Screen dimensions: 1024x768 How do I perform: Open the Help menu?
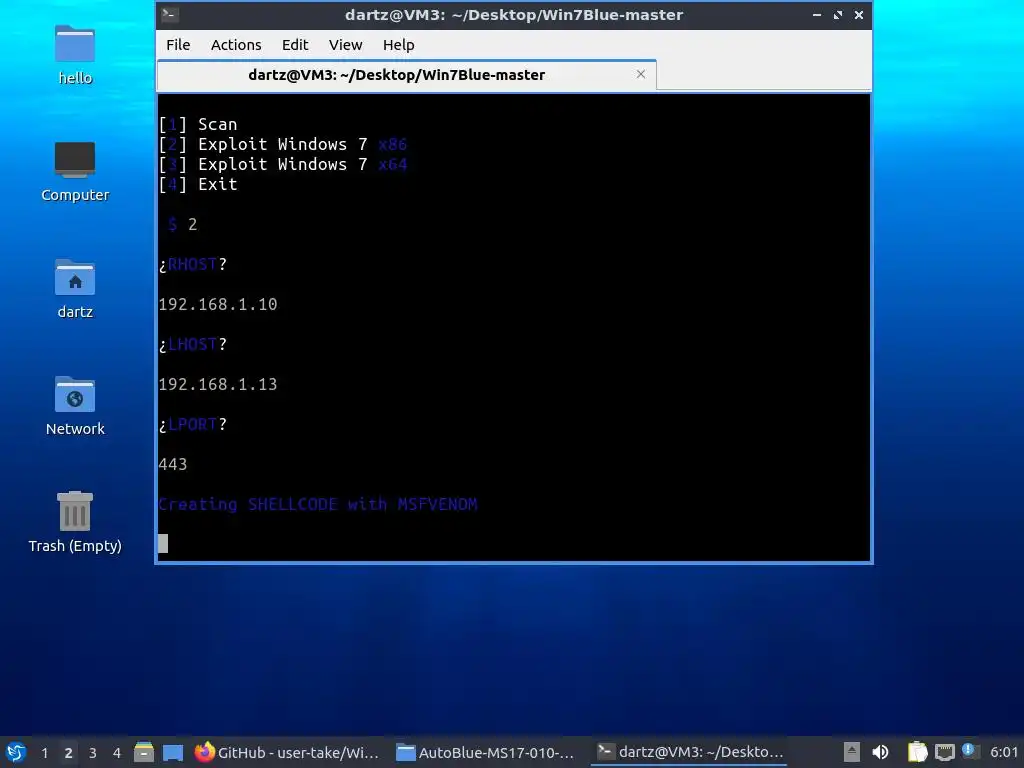tap(398, 44)
